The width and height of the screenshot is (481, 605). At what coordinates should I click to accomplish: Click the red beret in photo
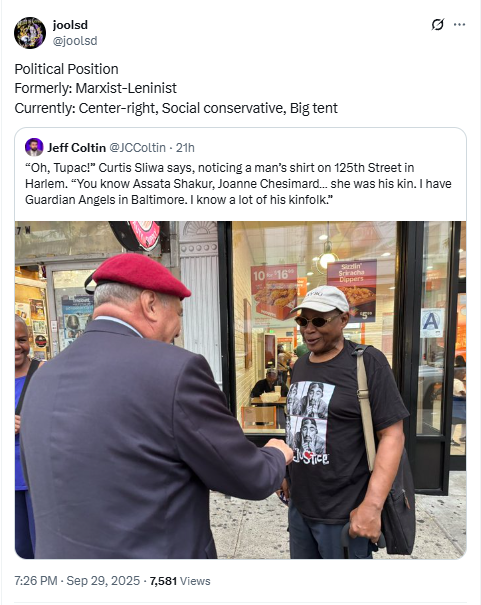141,275
